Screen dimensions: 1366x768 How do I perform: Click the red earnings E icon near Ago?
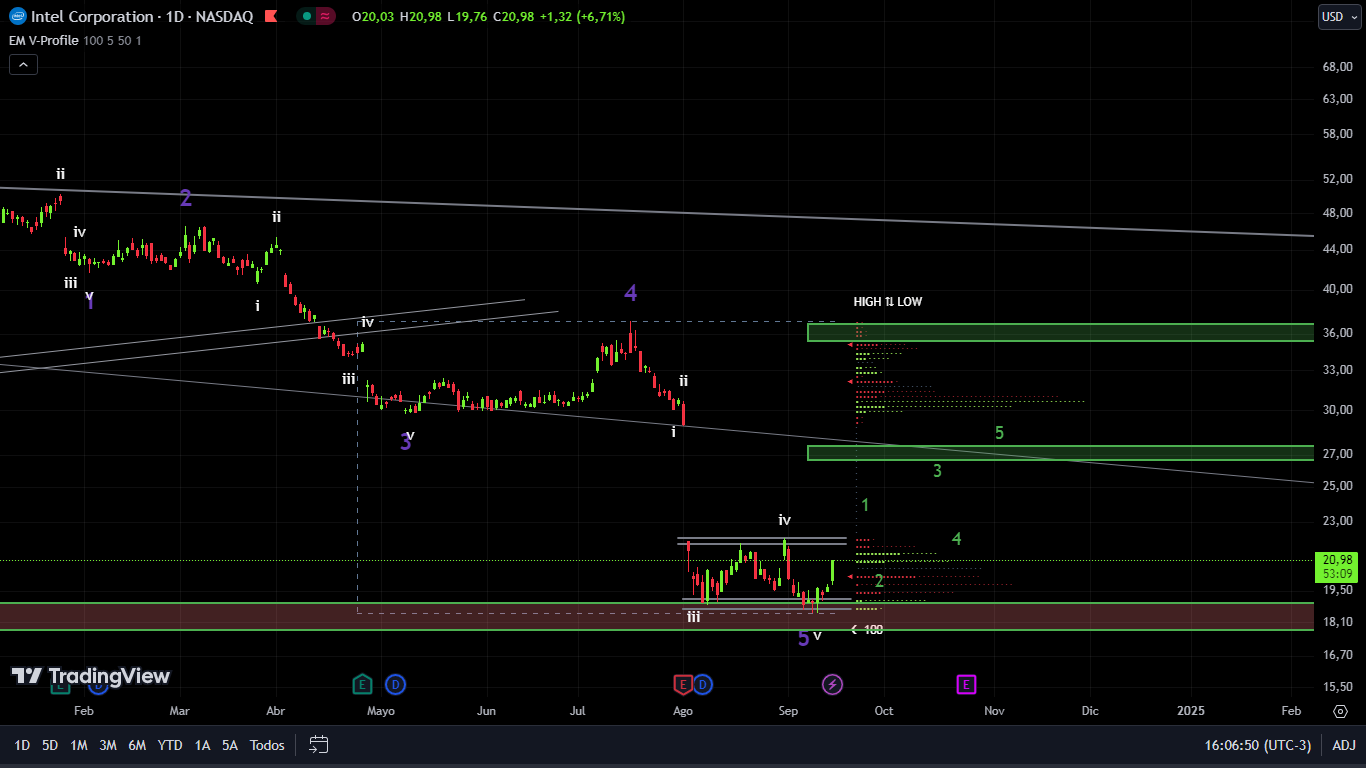tap(683, 685)
